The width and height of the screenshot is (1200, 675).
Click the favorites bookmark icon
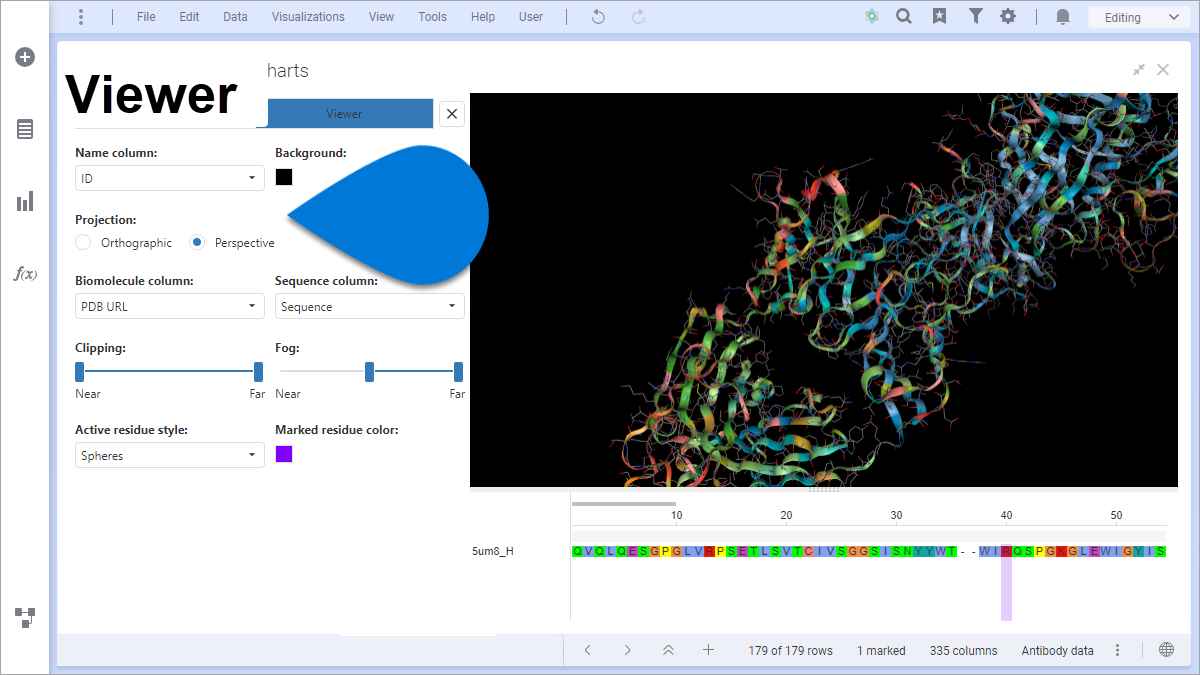coord(940,16)
